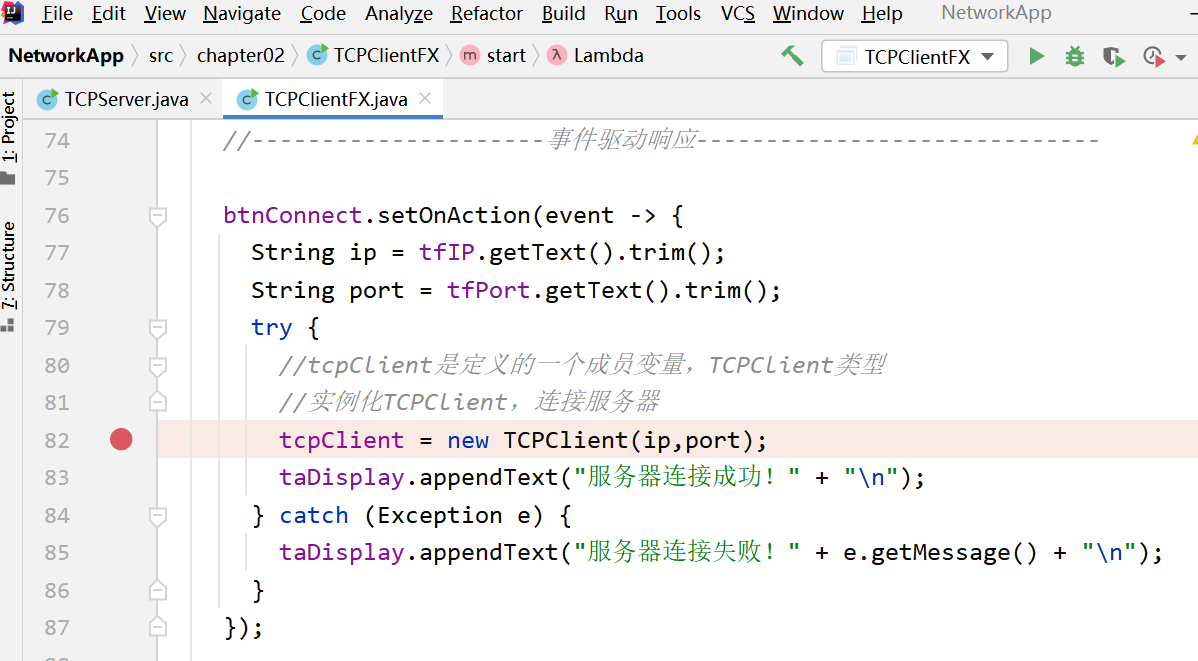This screenshot has width=1198, height=661.
Task: Click TCPClient constructor call on line 82
Action: (565, 440)
